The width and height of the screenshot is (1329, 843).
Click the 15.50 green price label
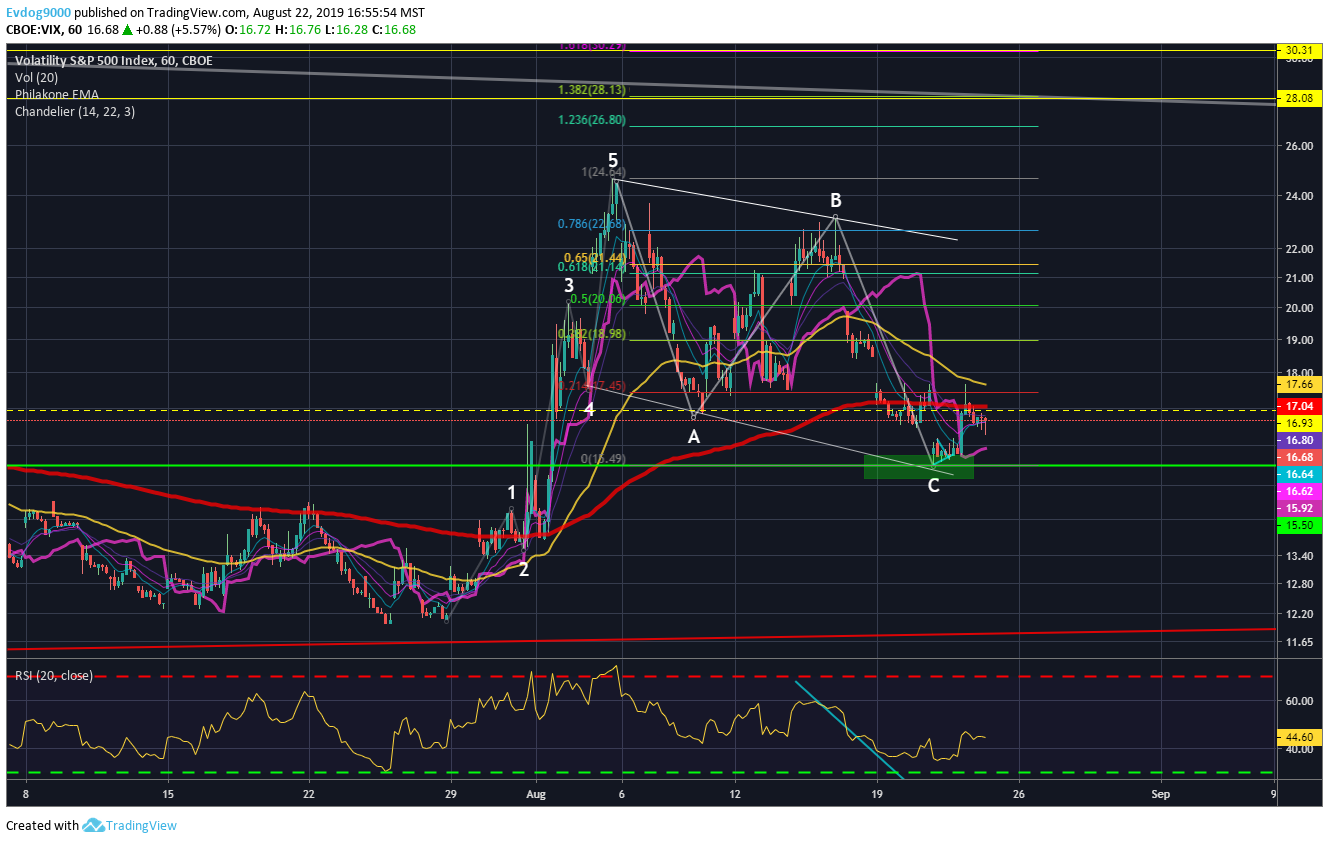(x=1299, y=525)
